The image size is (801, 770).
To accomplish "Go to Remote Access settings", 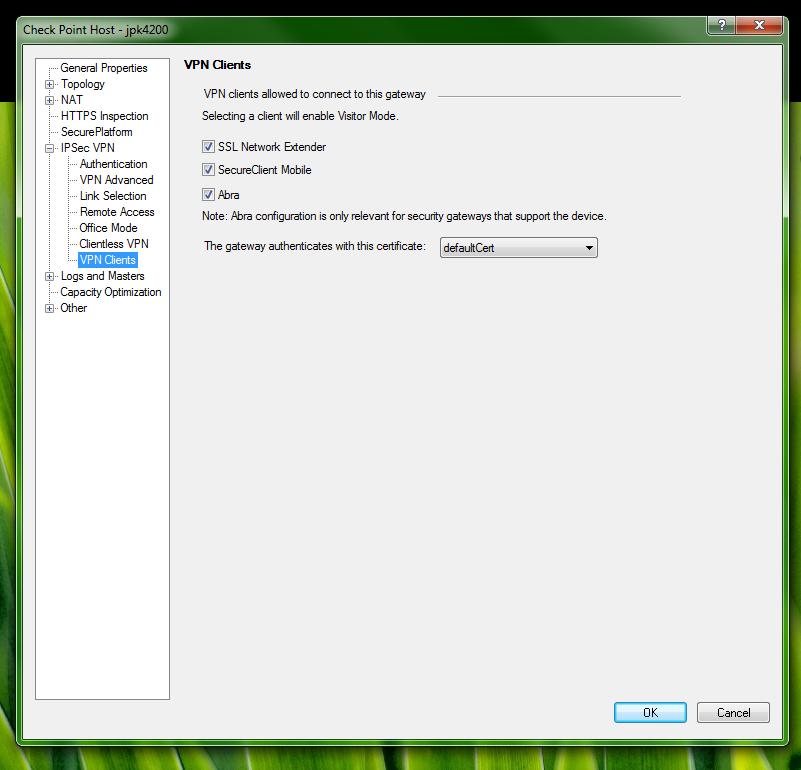I will (x=117, y=212).
